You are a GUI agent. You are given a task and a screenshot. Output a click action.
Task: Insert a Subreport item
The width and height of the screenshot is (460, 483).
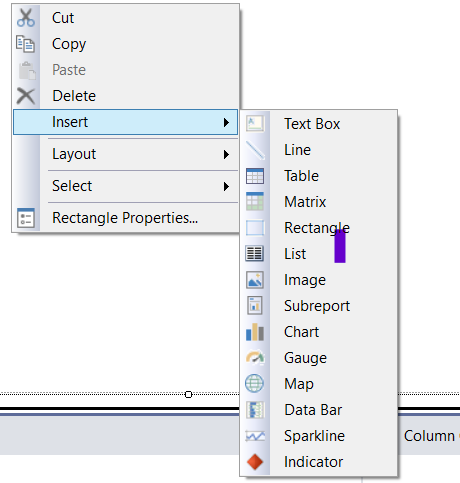[x=318, y=306]
